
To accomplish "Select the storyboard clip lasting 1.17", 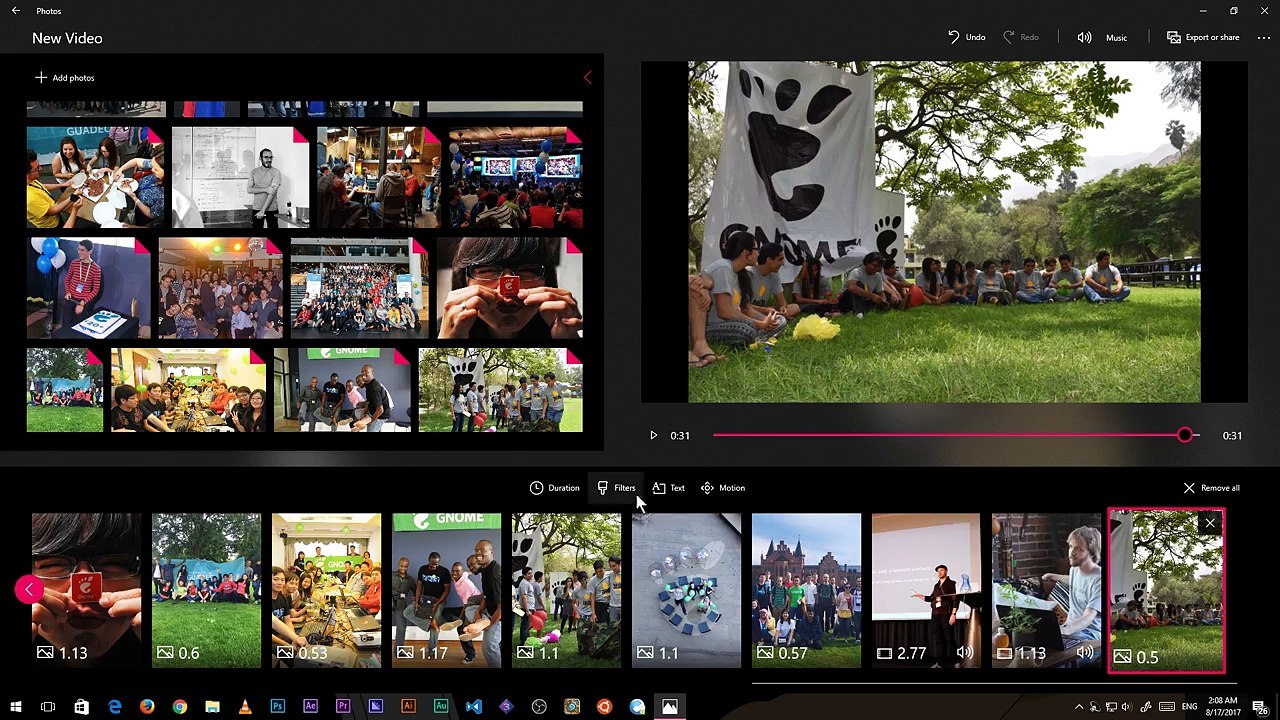I will 446,590.
